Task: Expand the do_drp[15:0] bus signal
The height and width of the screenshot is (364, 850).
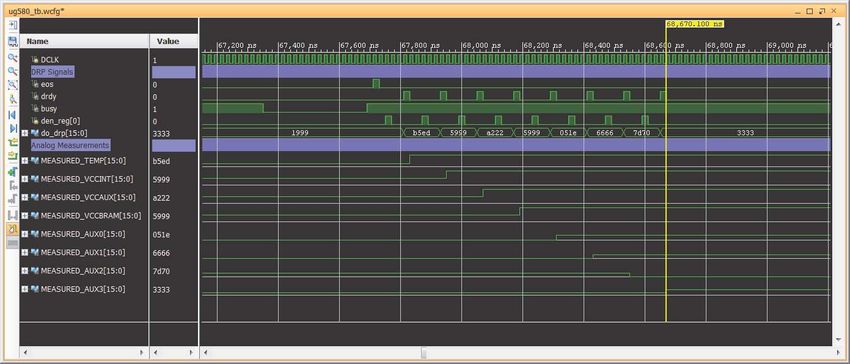Action: [x=24, y=133]
